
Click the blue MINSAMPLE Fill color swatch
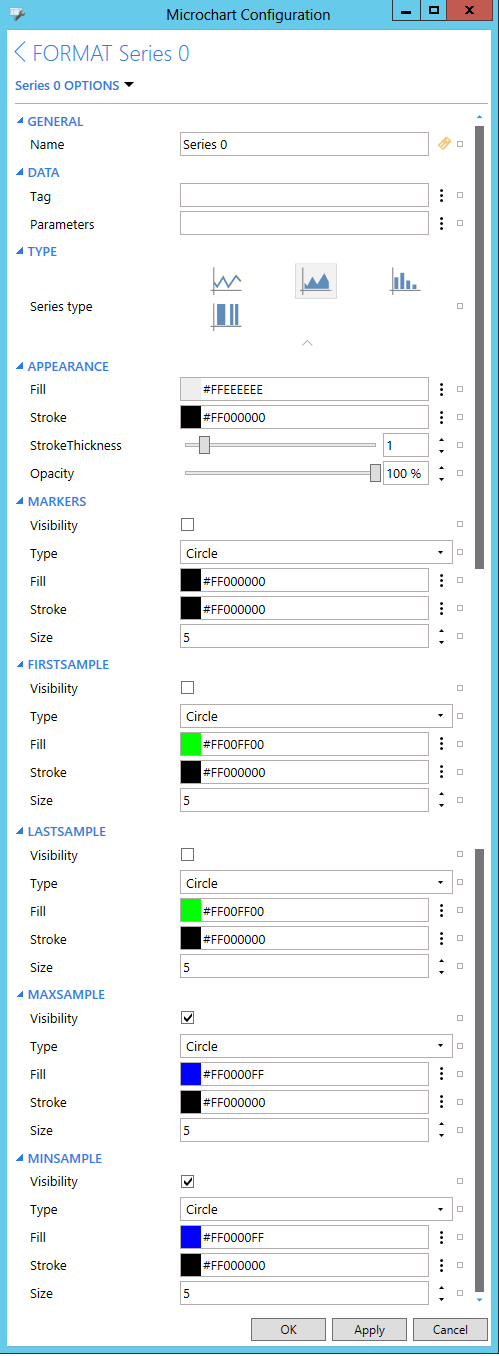tap(191, 1237)
